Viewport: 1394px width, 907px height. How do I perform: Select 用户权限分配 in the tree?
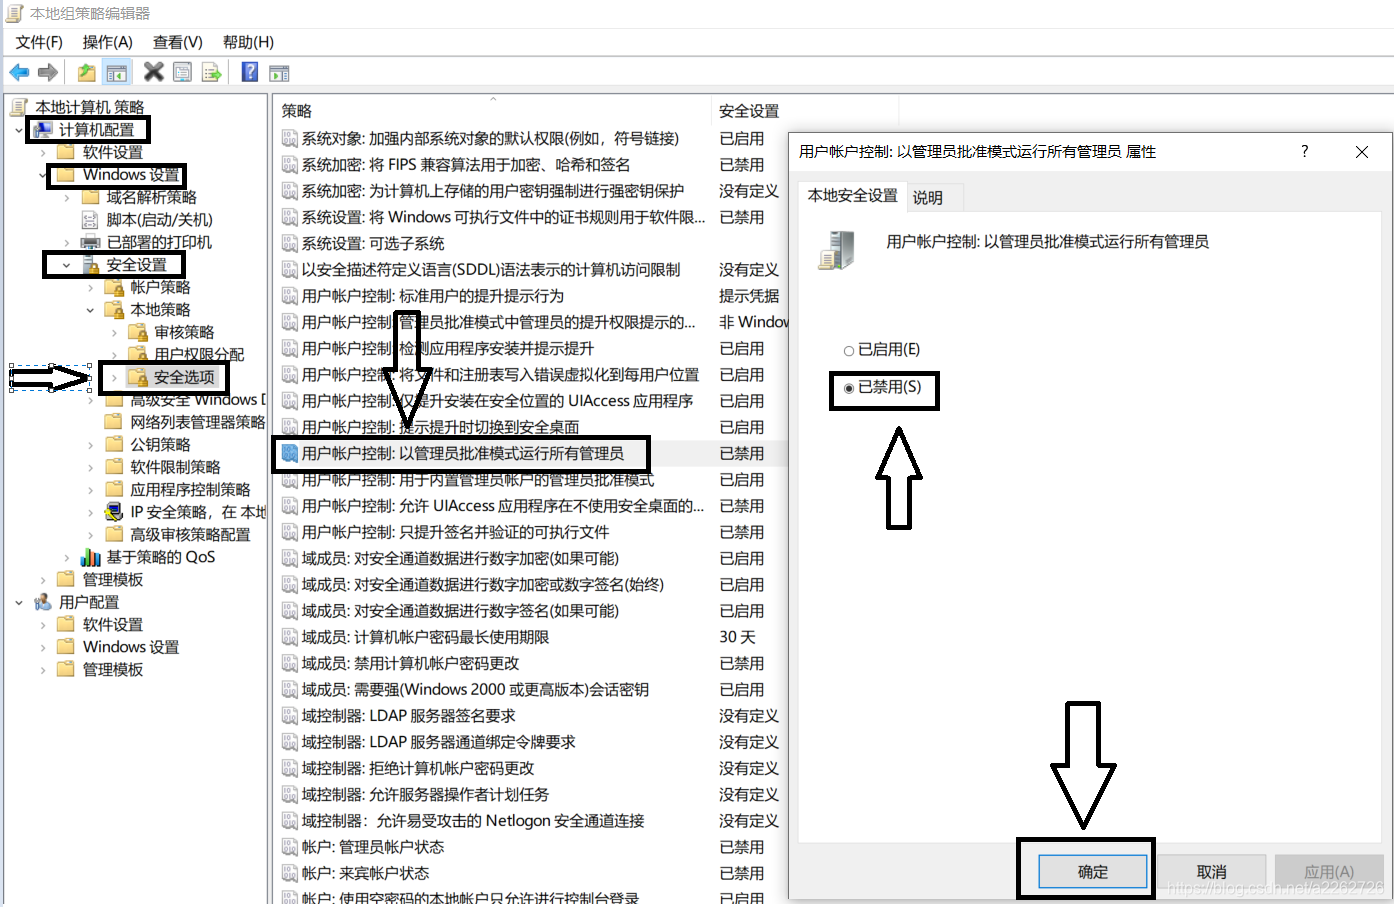tap(198, 355)
